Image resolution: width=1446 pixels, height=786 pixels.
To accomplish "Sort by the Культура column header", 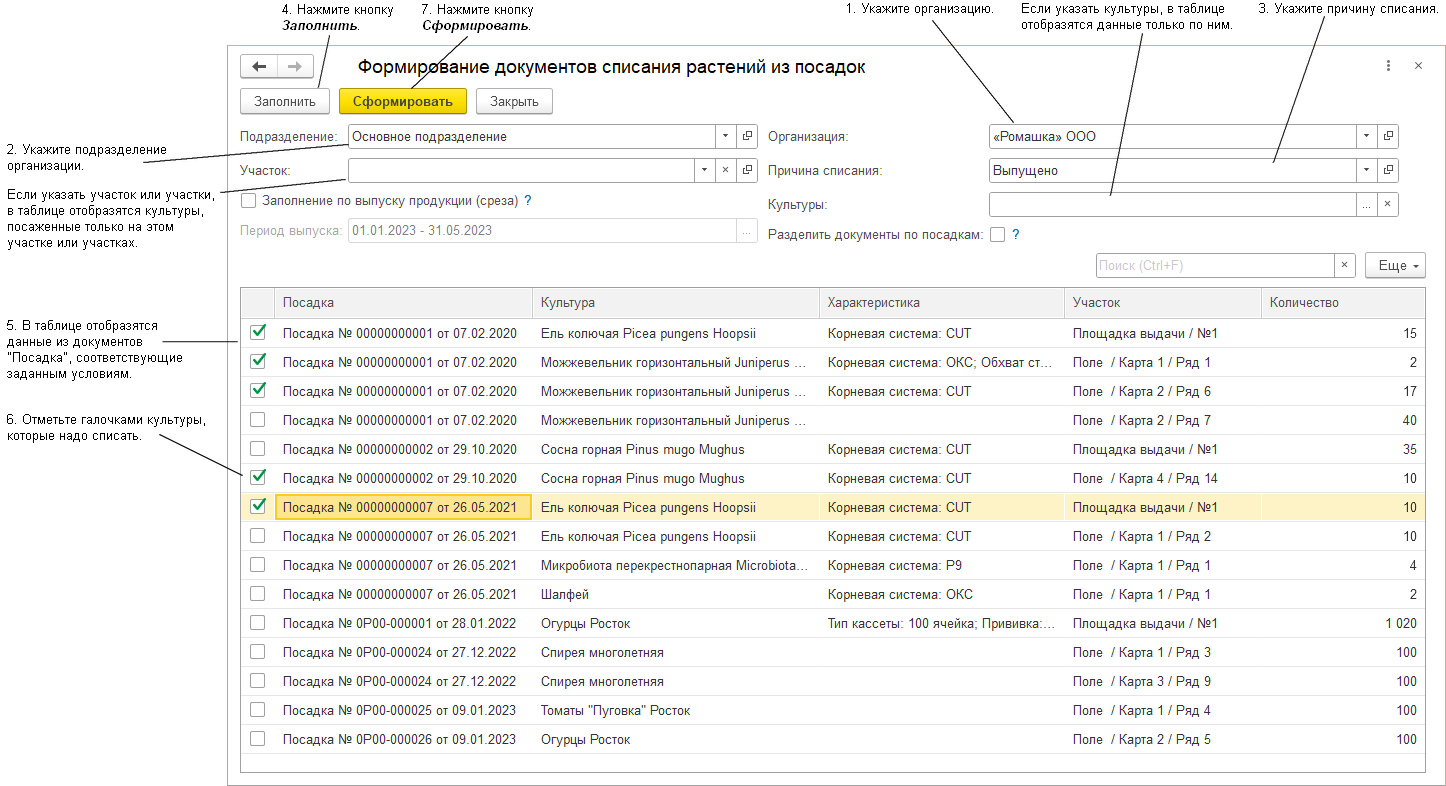I will [675, 303].
